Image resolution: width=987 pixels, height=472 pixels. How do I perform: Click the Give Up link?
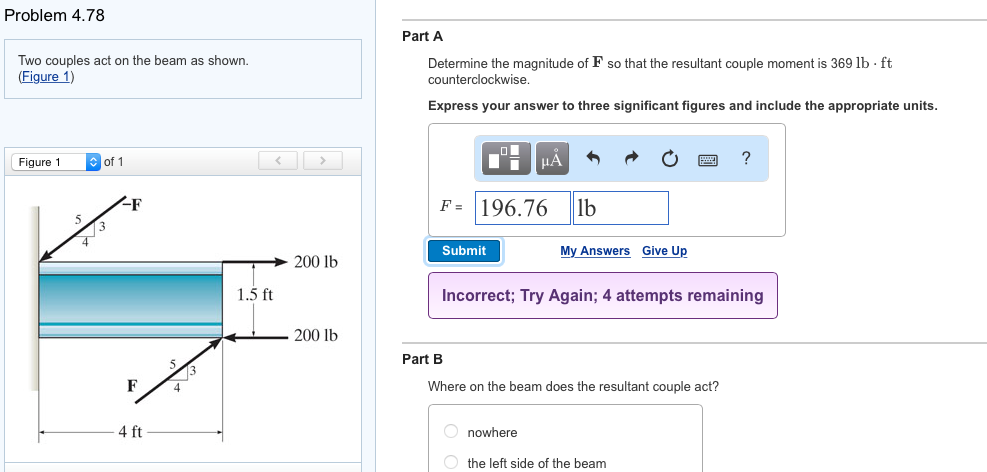pyautogui.click(x=664, y=250)
